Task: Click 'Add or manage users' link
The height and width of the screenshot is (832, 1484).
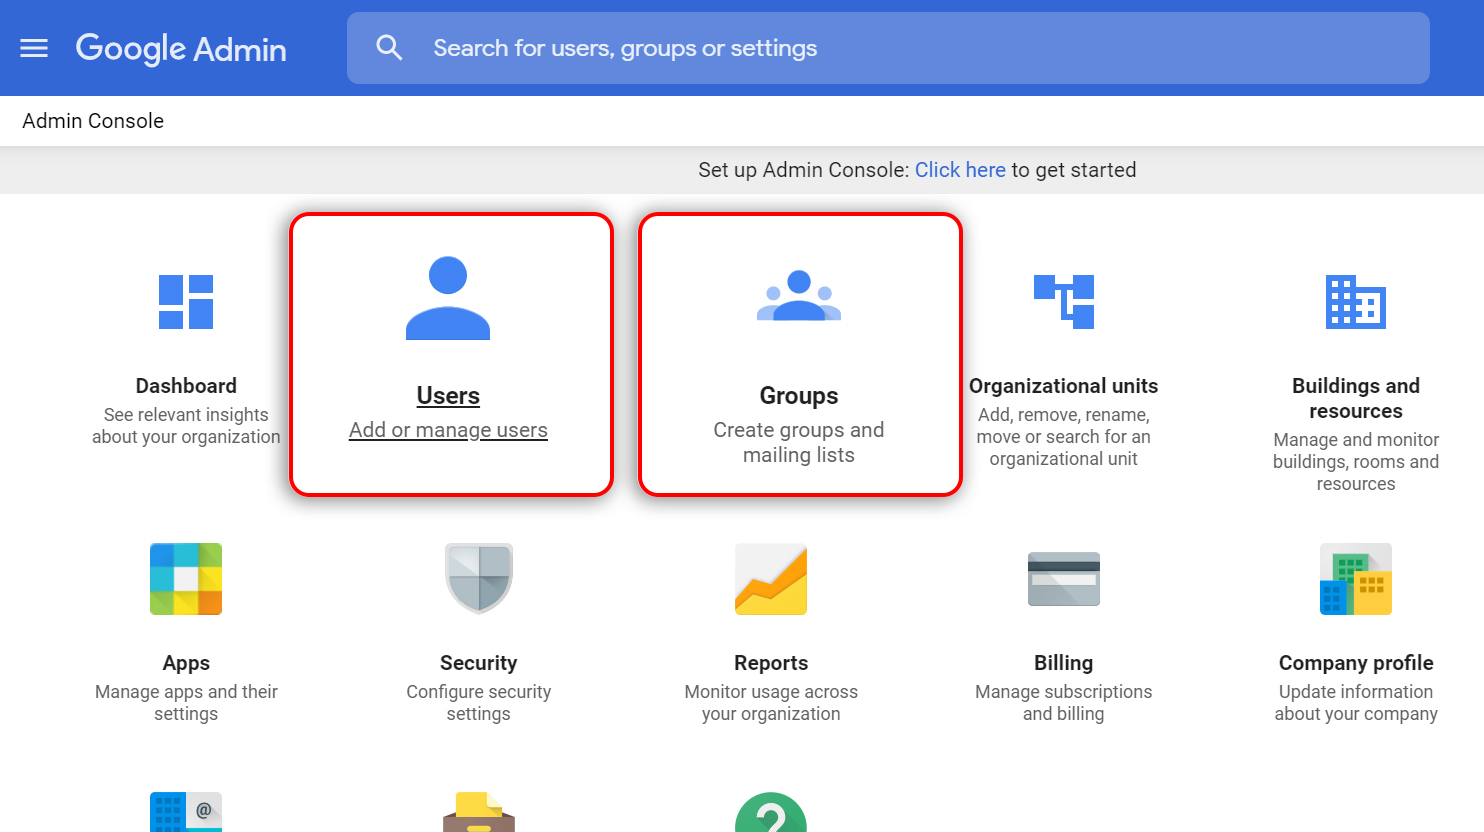Action: [x=448, y=430]
